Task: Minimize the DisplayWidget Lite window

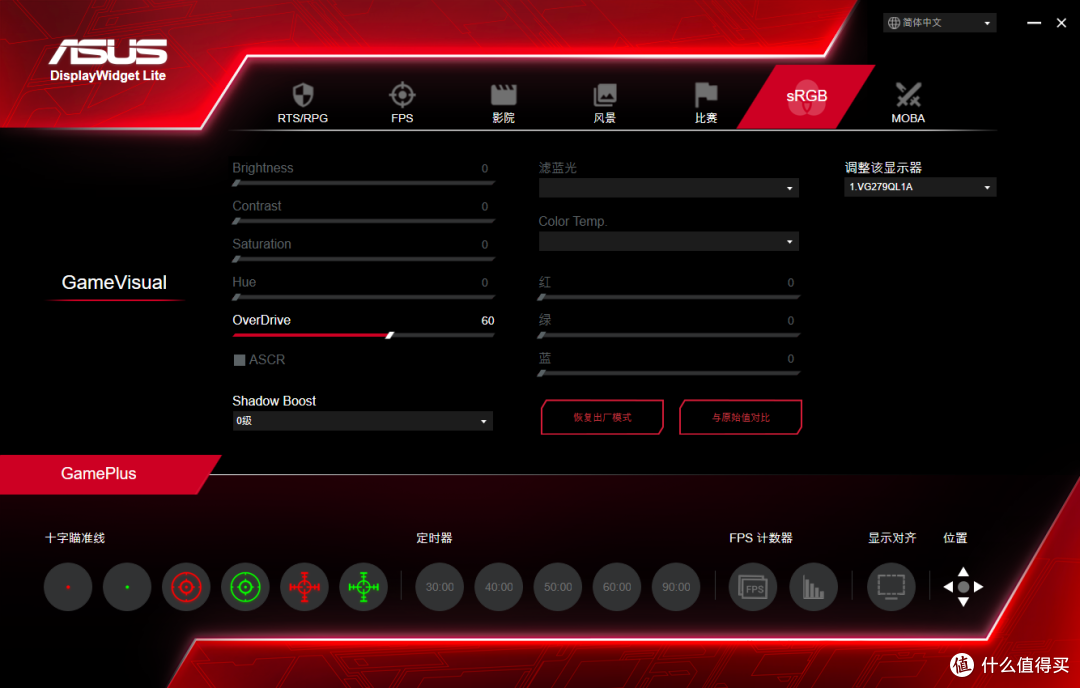Action: coord(1034,23)
